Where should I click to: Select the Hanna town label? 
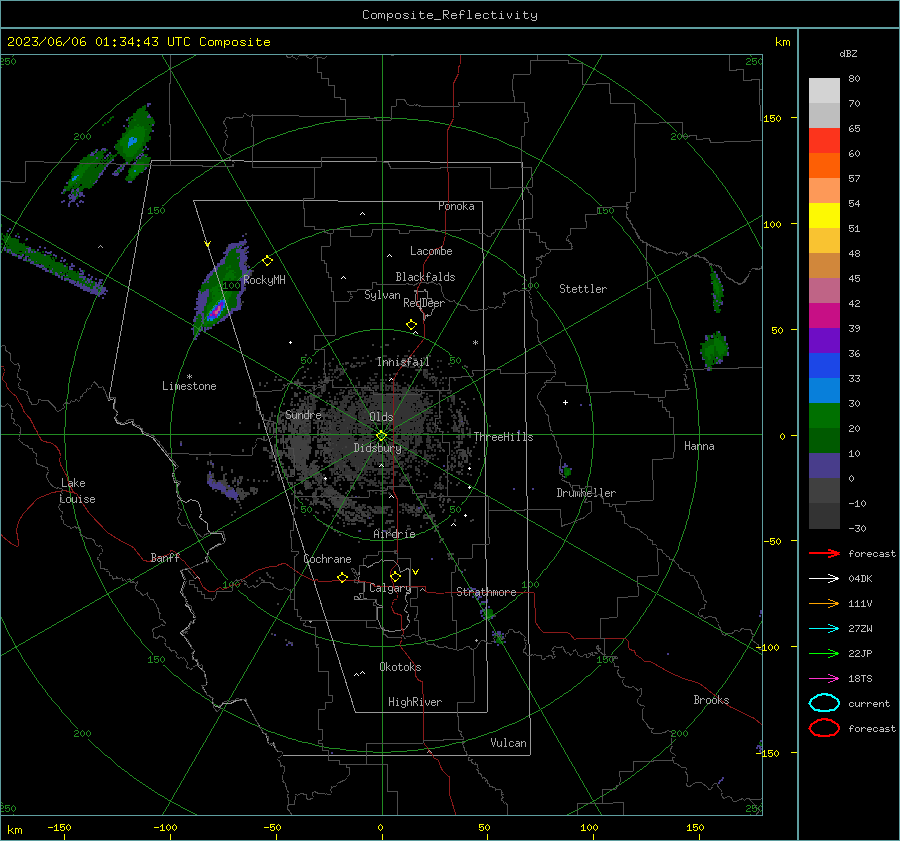click(x=699, y=446)
